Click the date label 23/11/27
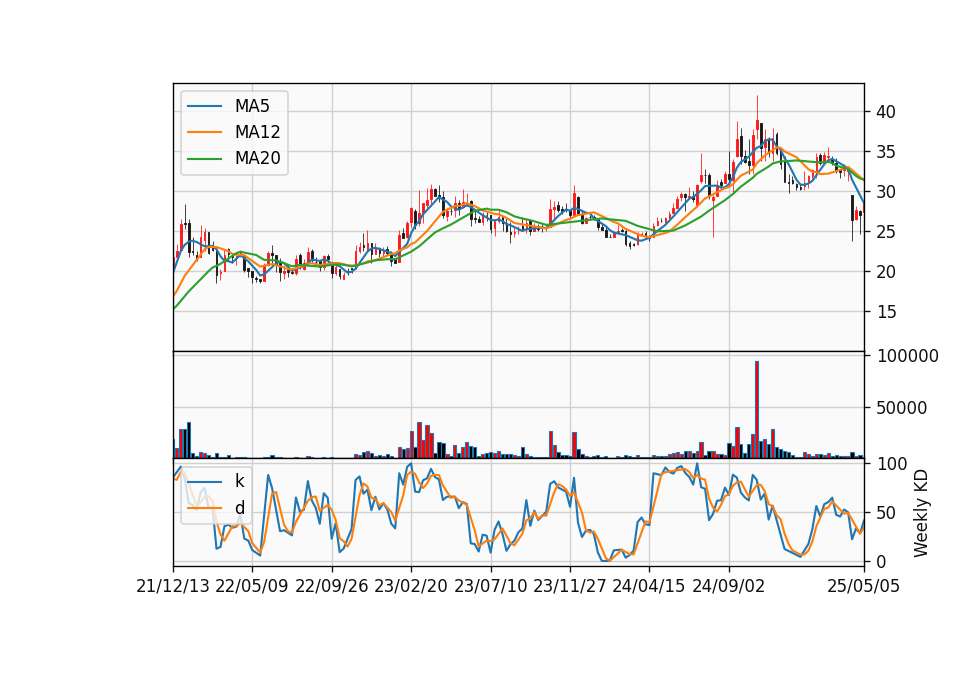This screenshot has width=960, height=690. pos(570,586)
